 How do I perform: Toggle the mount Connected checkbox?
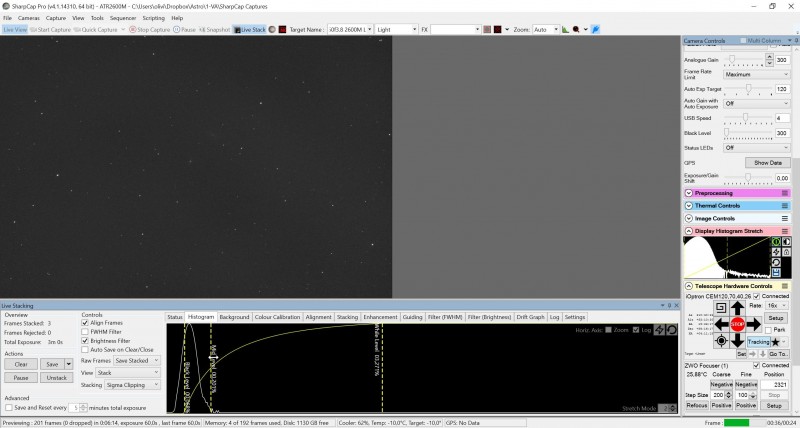click(x=757, y=296)
